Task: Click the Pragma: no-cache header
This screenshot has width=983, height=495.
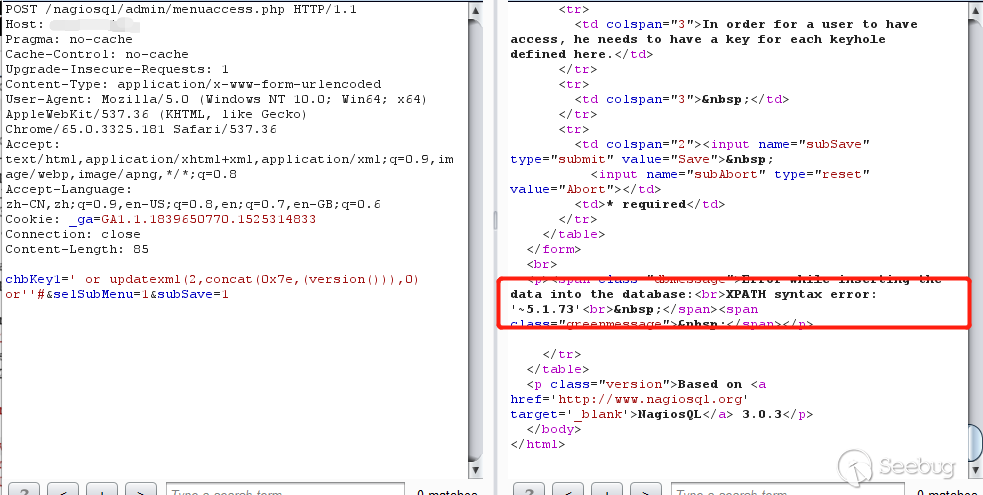Action: [x=69, y=39]
